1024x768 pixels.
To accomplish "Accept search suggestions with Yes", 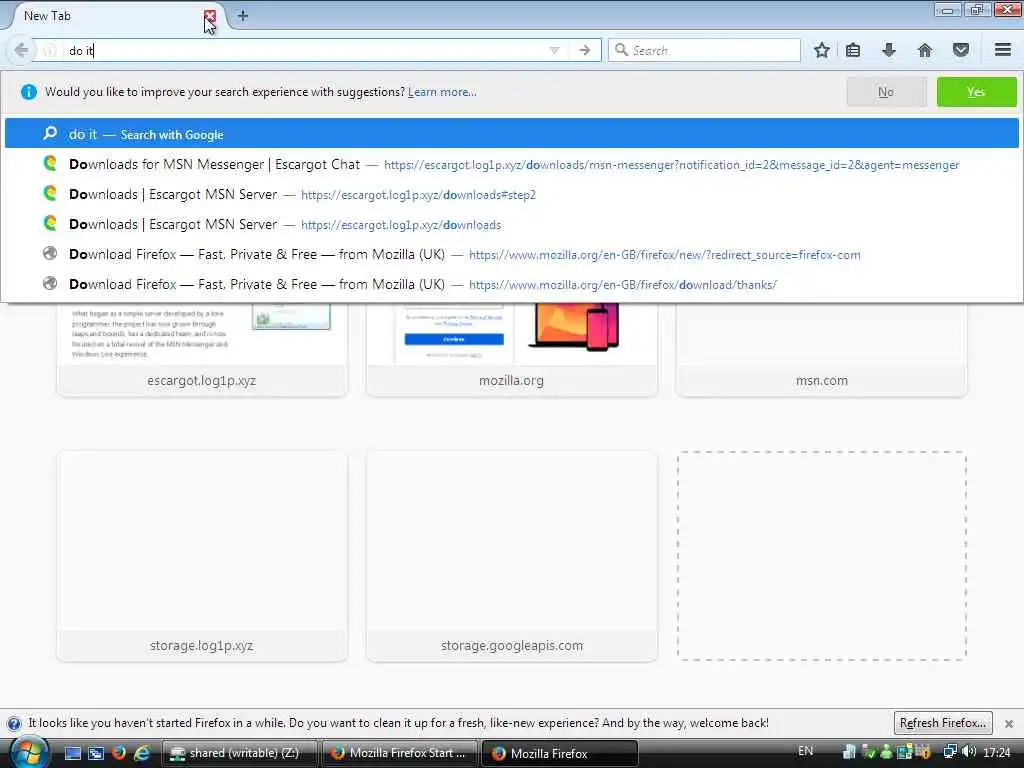I will 976,92.
